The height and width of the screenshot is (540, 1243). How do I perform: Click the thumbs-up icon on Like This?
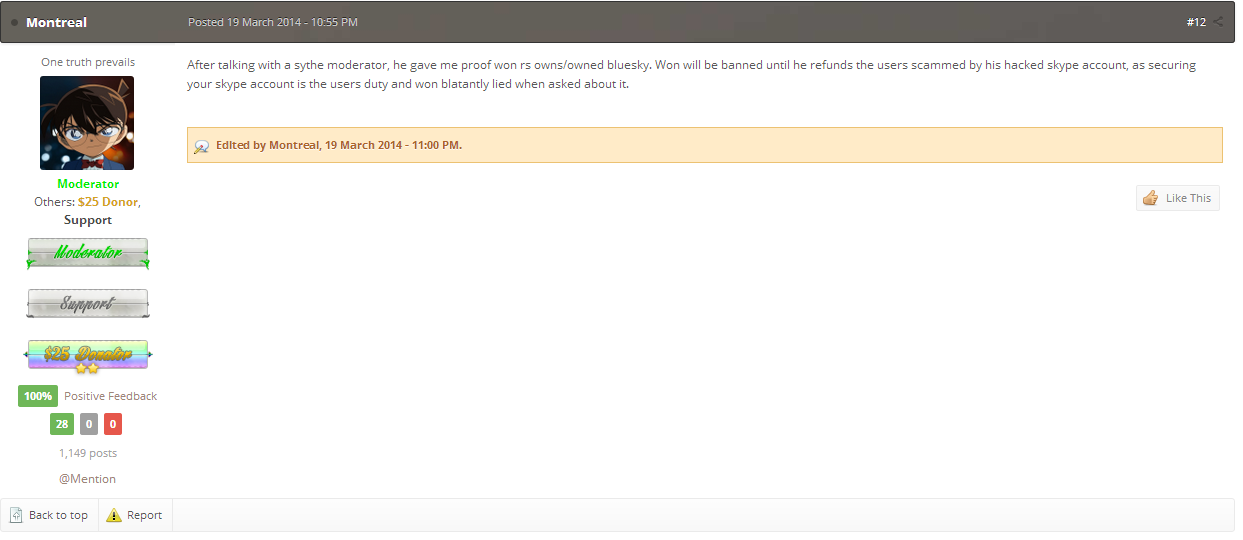pyautogui.click(x=1150, y=198)
